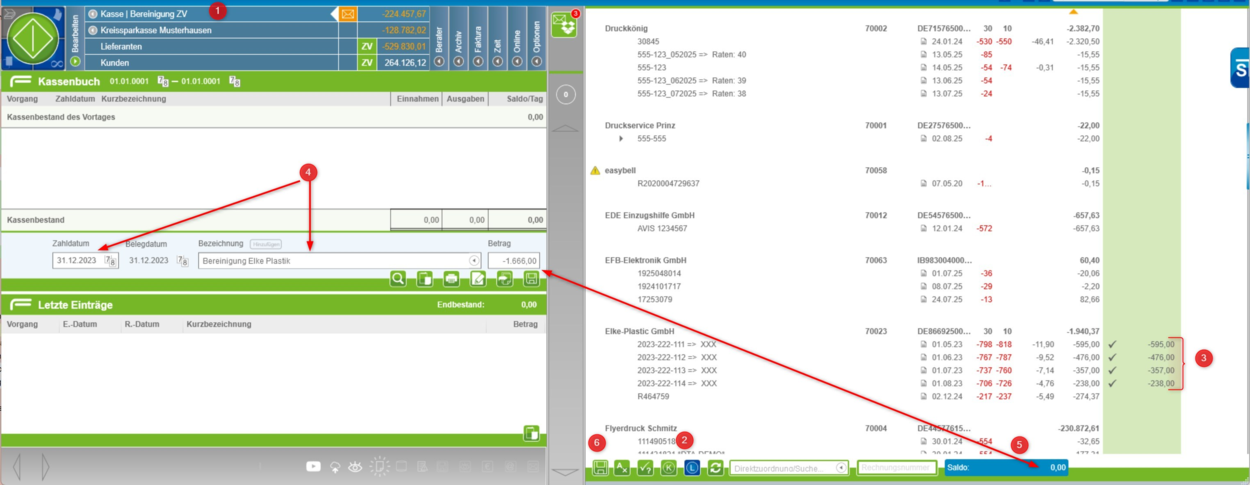
Task: Click the refresh arrows icon in the bottom toolbar
Action: [x=715, y=467]
